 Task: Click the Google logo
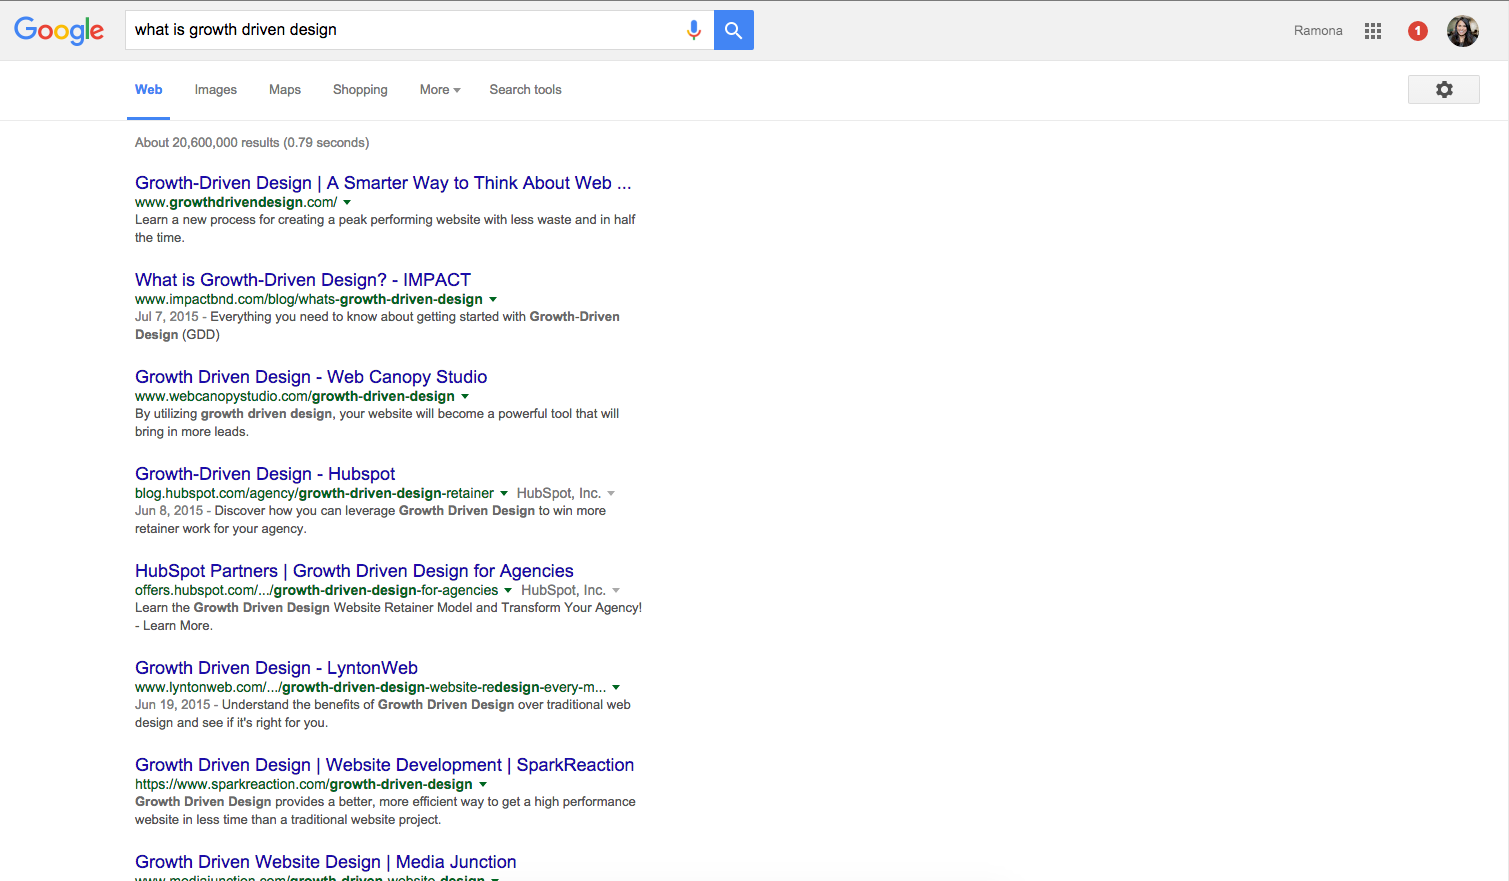(59, 30)
